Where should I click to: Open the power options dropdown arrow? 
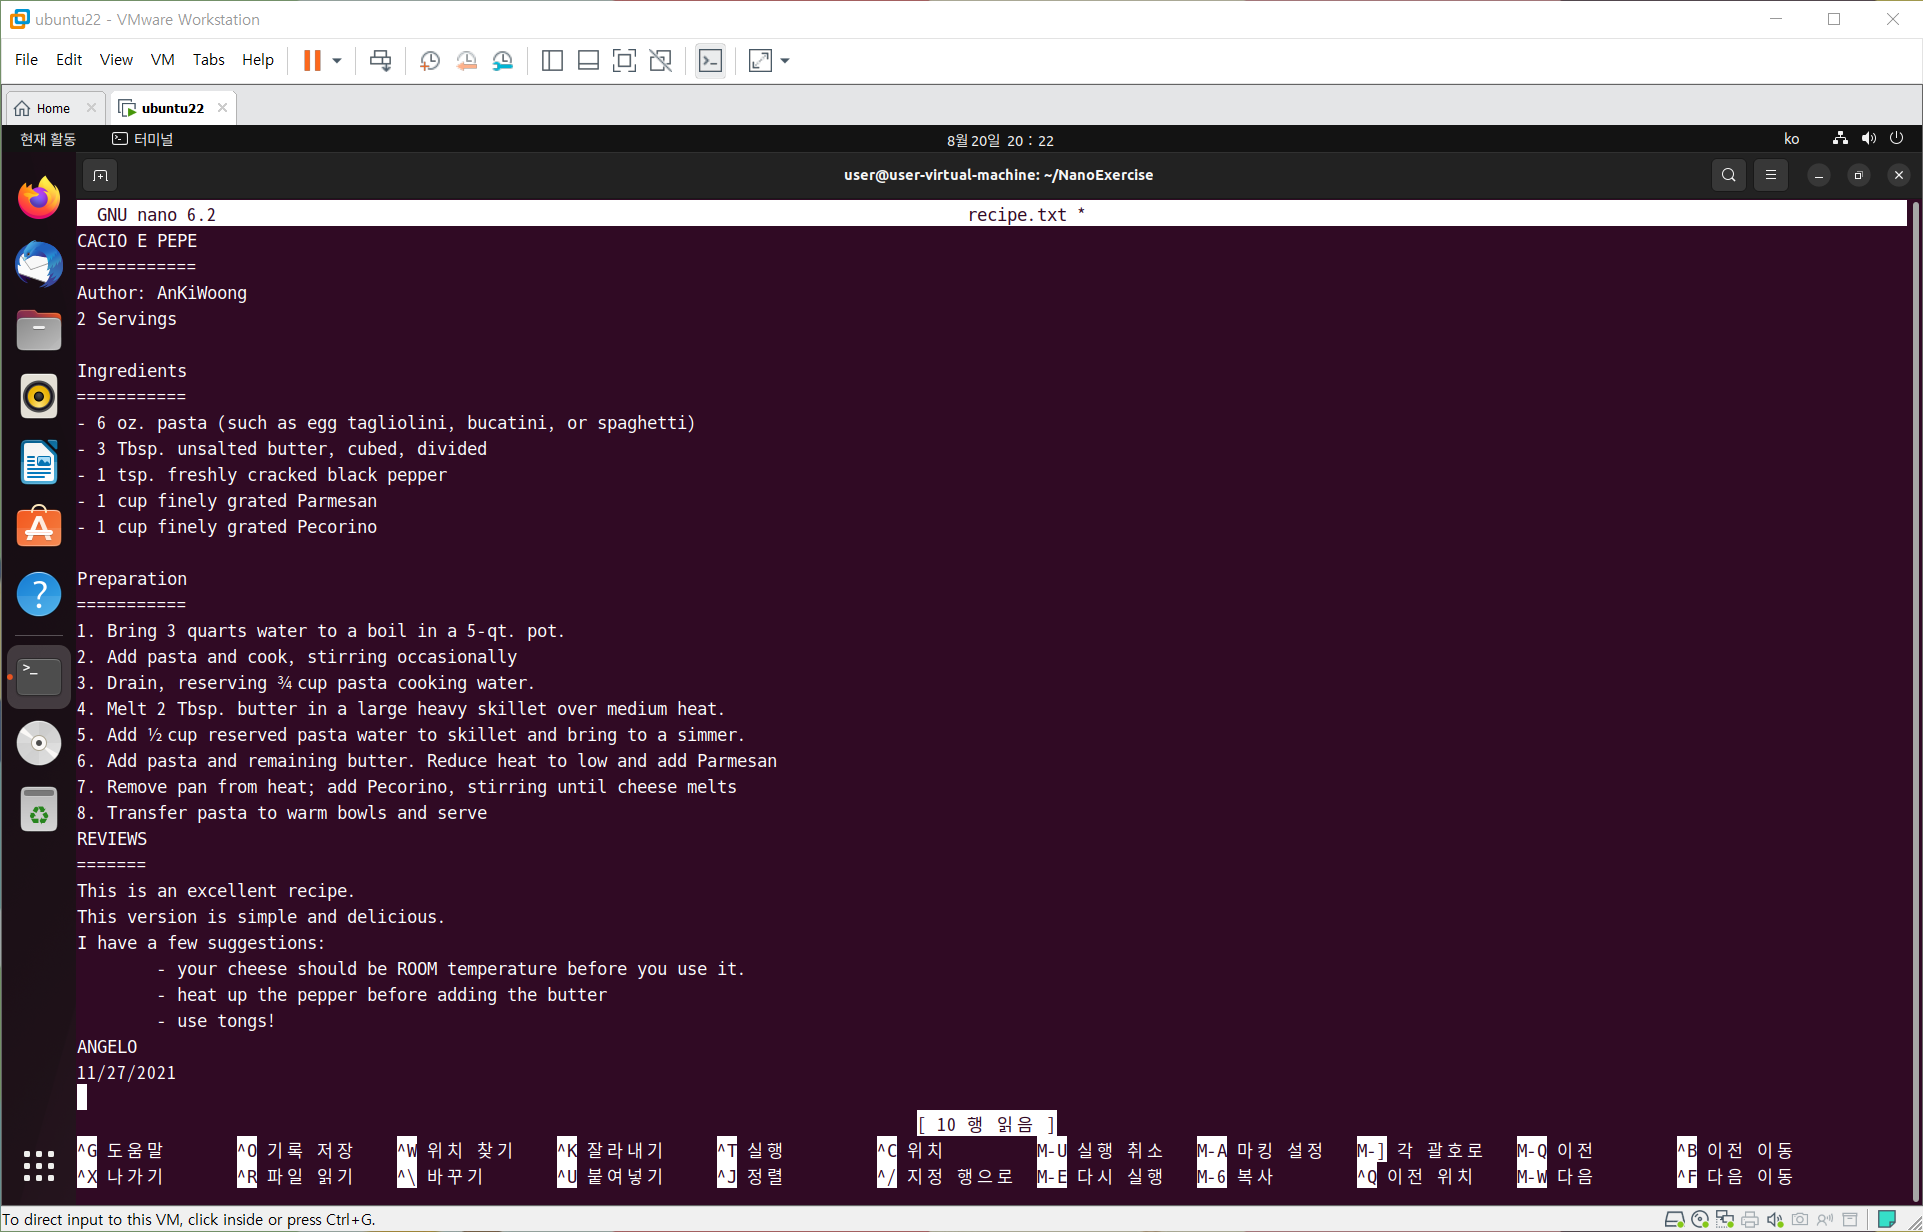coord(337,61)
